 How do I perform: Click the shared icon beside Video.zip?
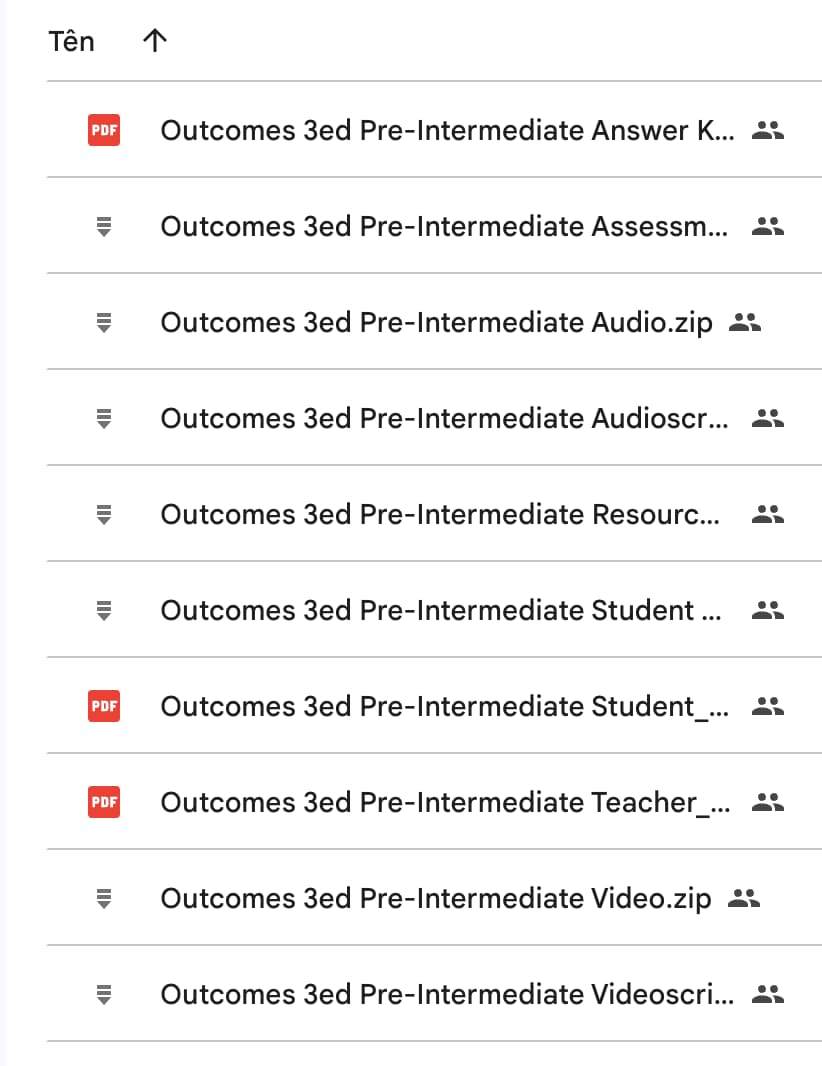[x=744, y=899]
